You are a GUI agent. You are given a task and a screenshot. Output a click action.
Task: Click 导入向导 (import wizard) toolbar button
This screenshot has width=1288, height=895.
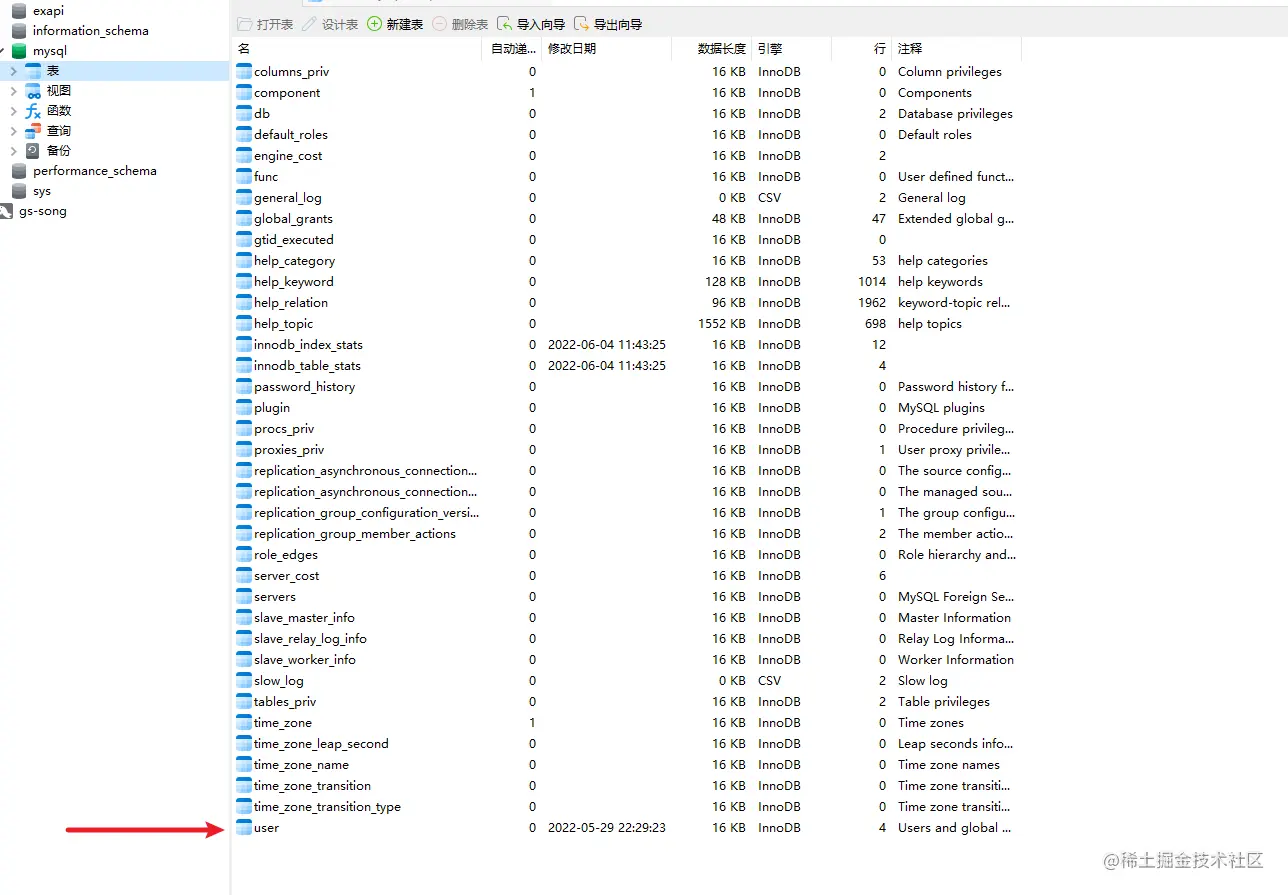click(x=531, y=24)
